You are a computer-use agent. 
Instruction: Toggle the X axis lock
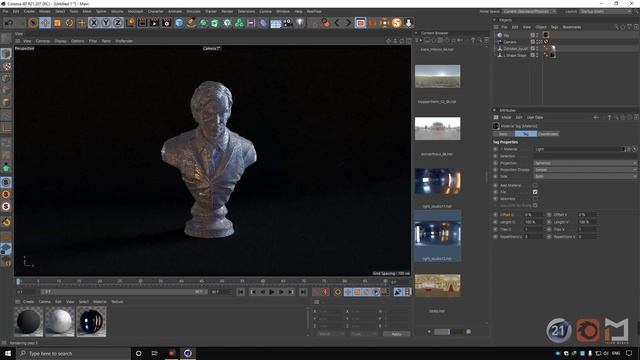94,23
